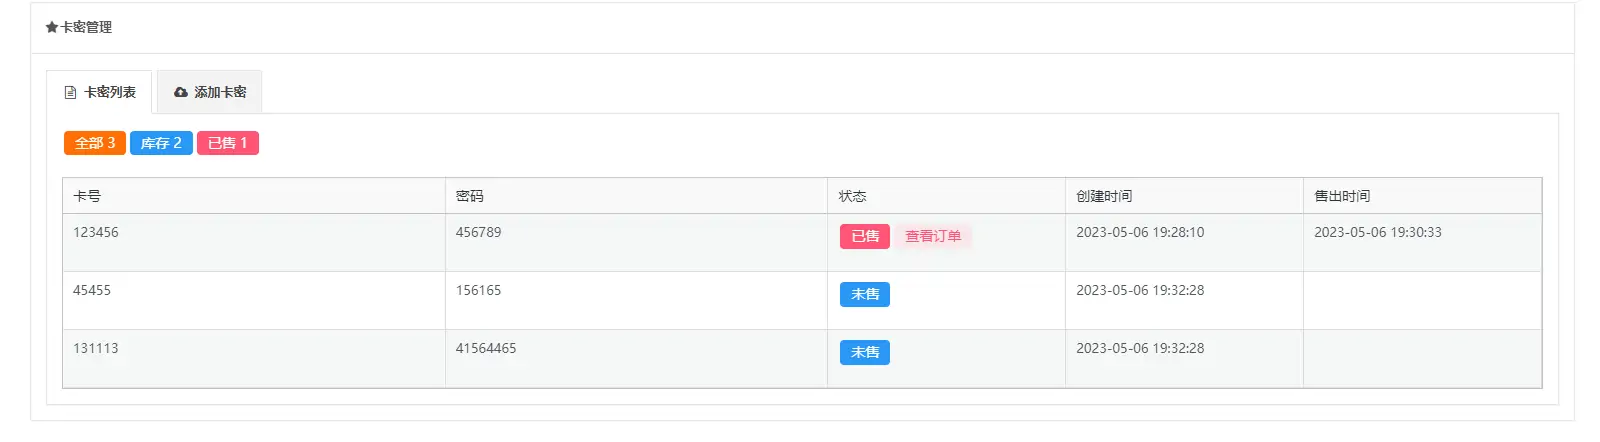The height and width of the screenshot is (442, 1600).
Task: Filter by the 已售 1 badge
Action: tap(227, 143)
